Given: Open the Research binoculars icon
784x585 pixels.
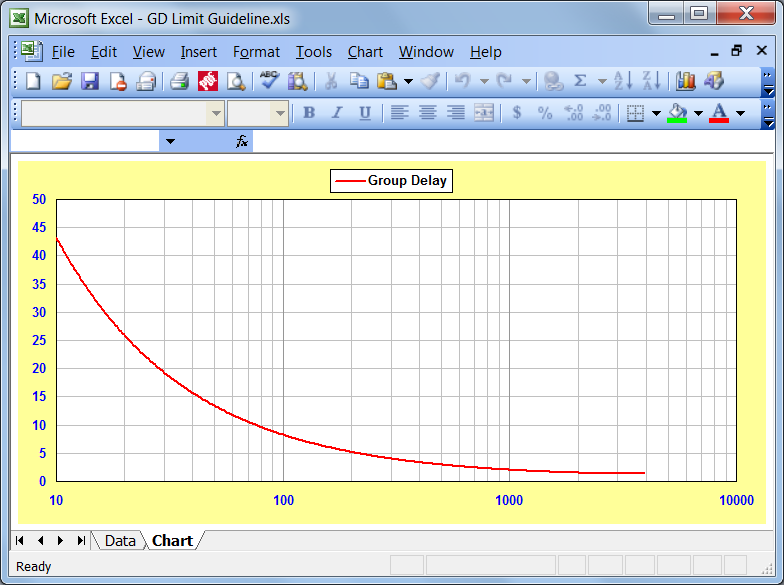Looking at the screenshot, I should [298, 81].
